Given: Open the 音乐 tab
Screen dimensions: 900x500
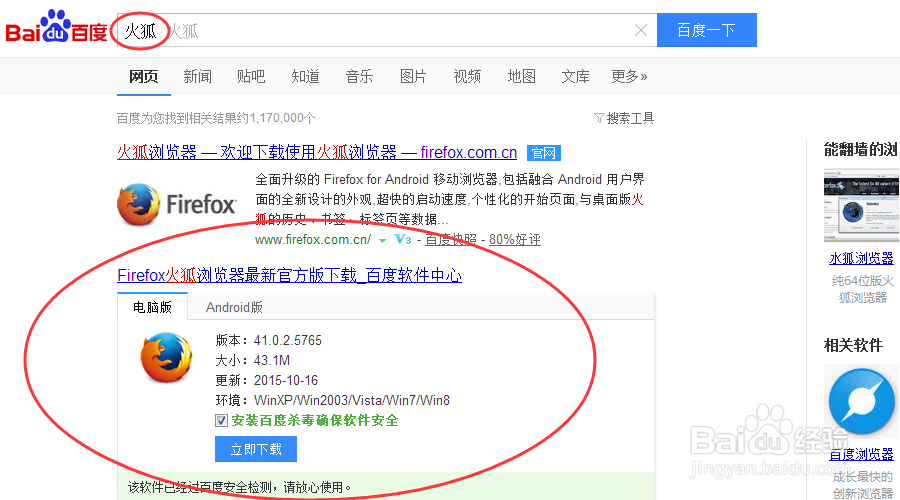Looking at the screenshot, I should pyautogui.click(x=359, y=76).
